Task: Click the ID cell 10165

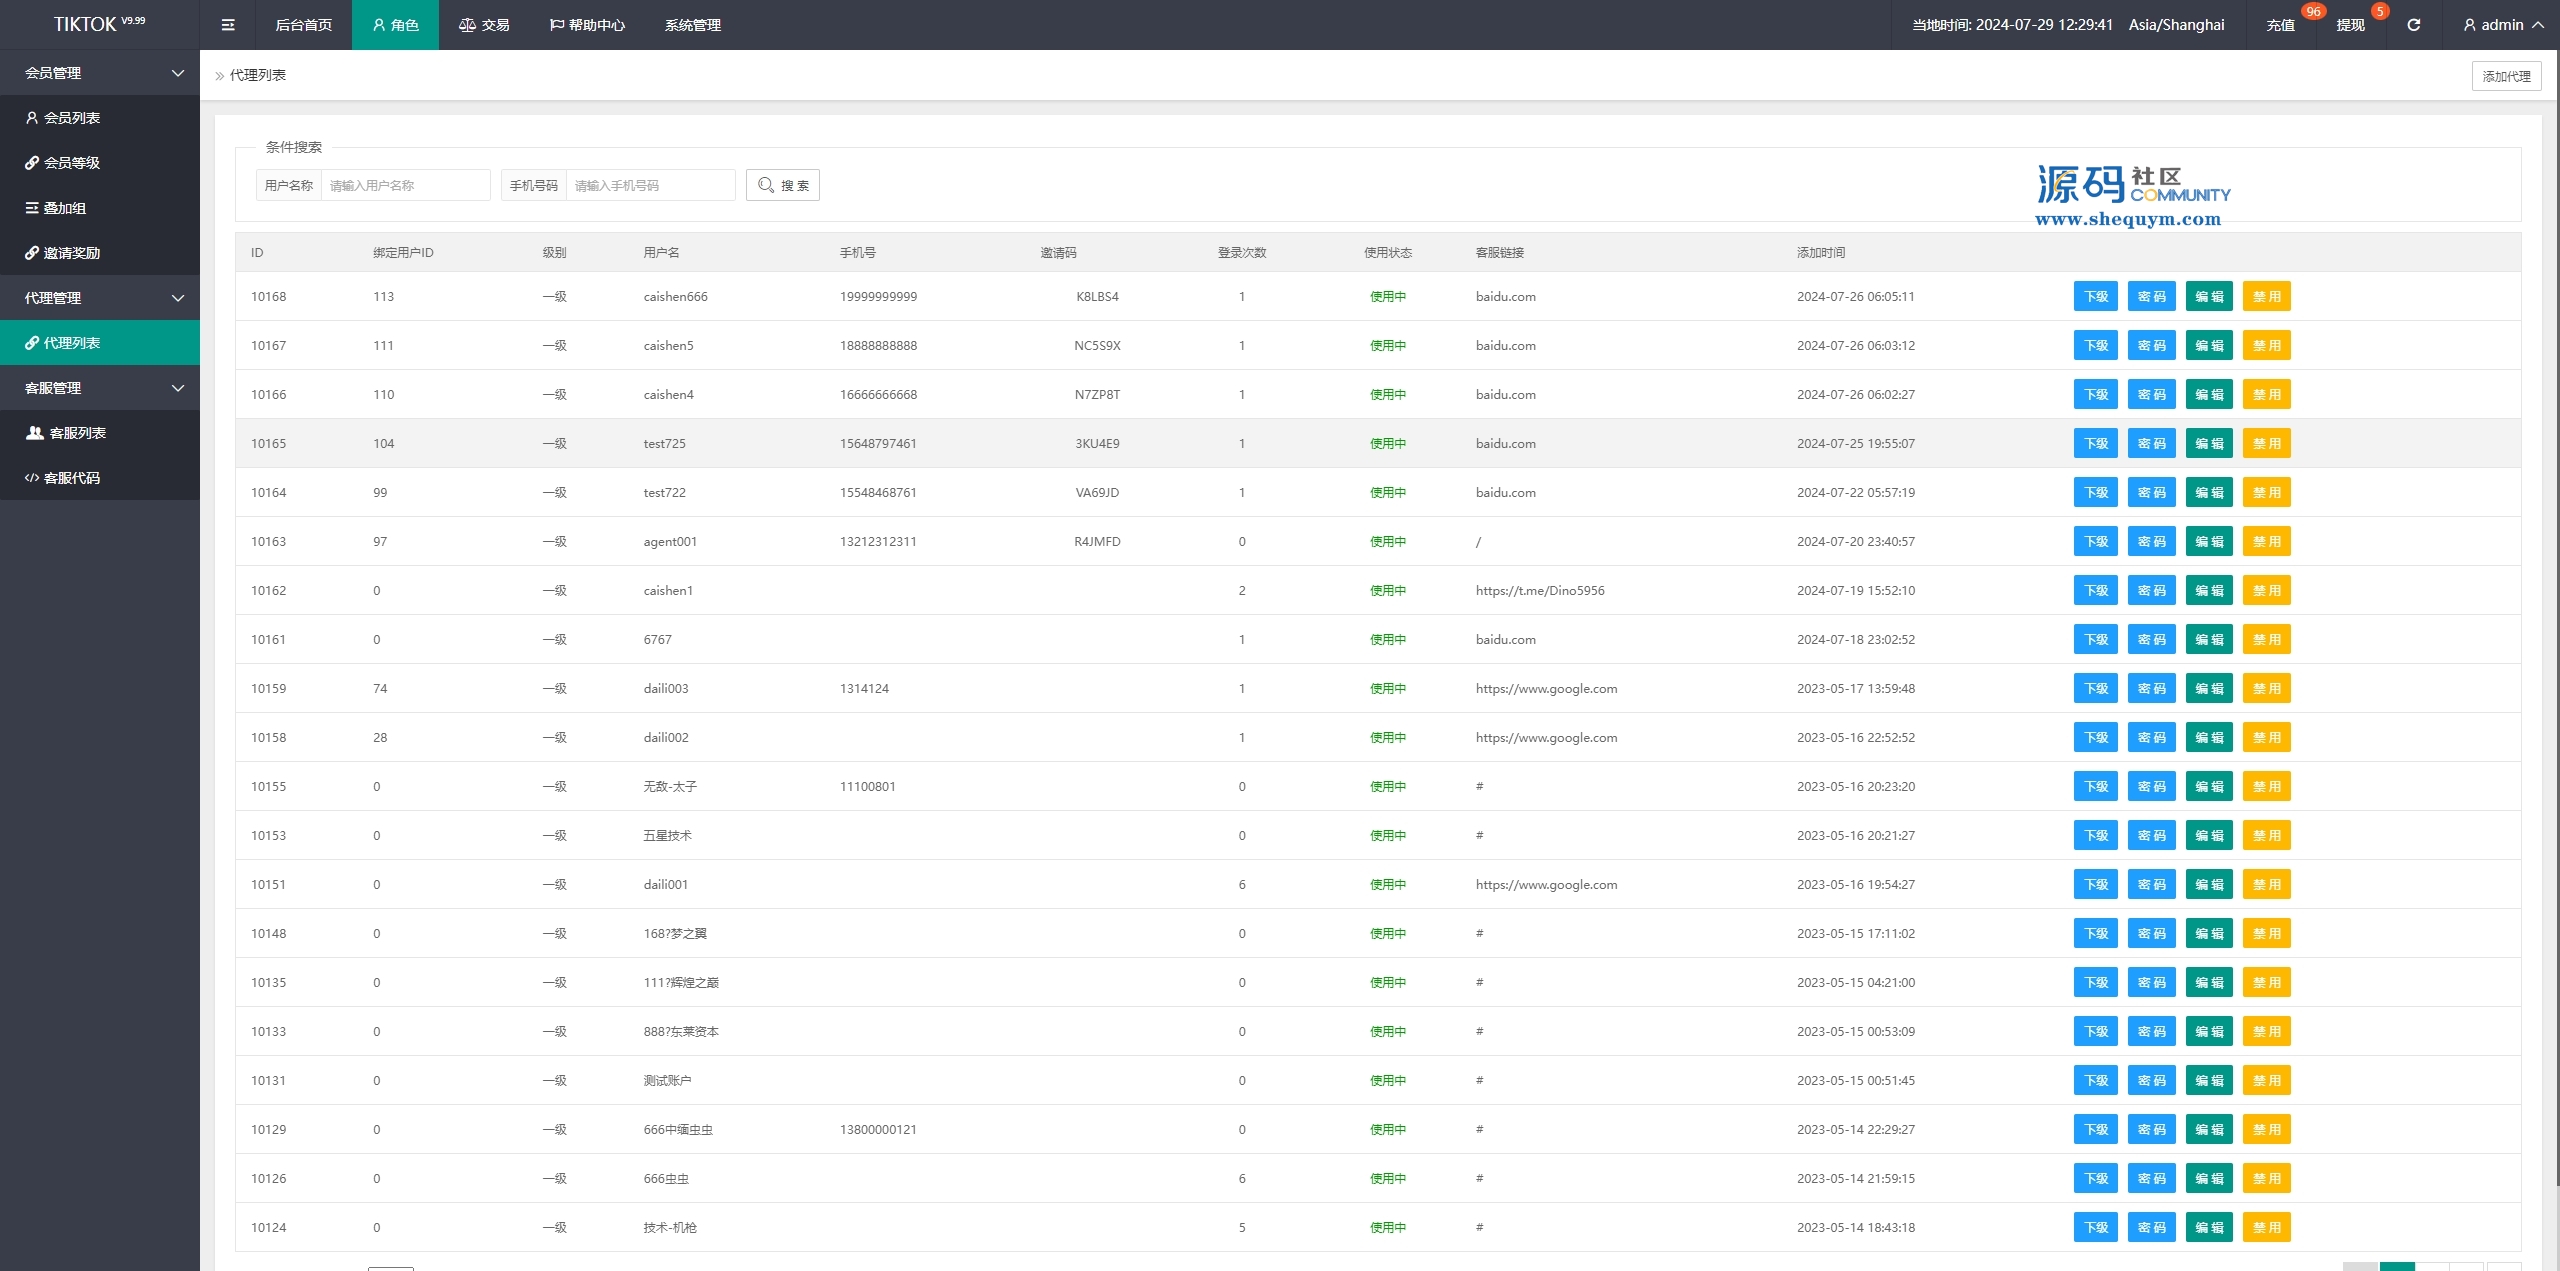Action: pyautogui.click(x=268, y=444)
